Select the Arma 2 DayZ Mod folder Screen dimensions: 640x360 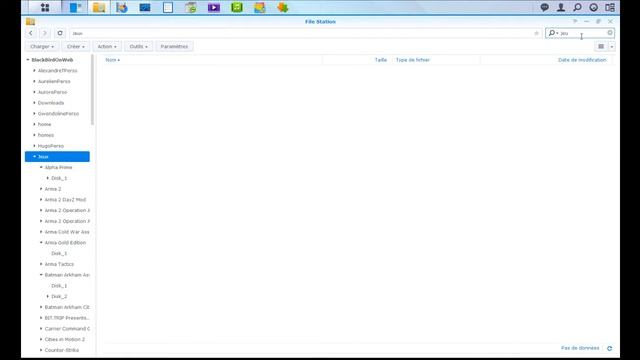[x=65, y=200]
